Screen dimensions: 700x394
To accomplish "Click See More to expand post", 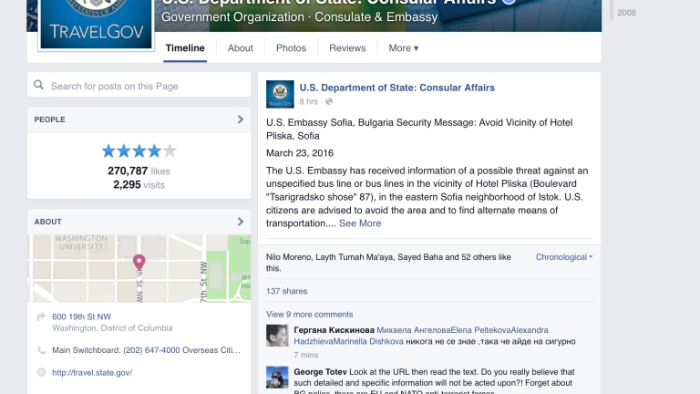I will click(360, 224).
